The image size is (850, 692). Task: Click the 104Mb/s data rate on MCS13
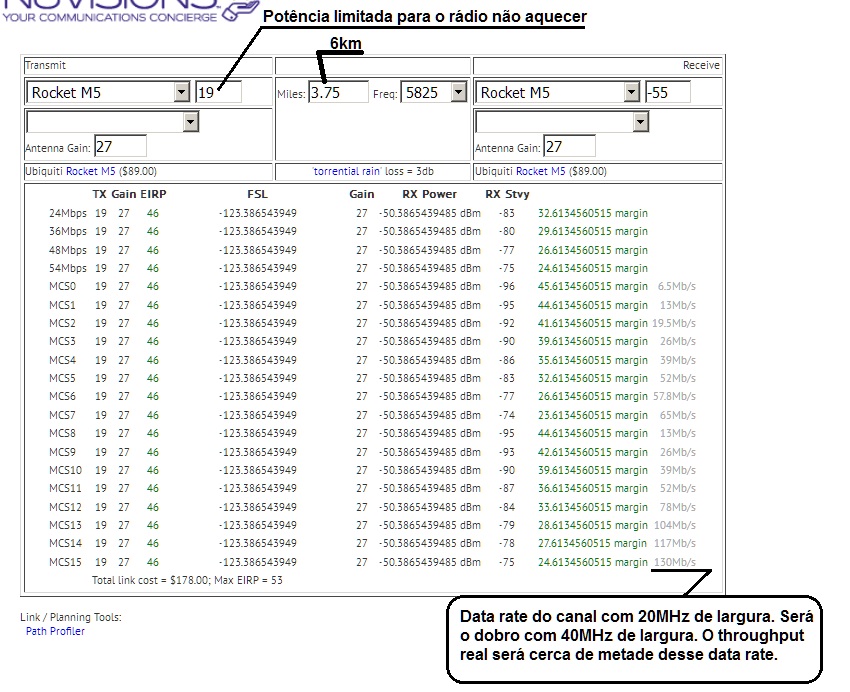pyautogui.click(x=675, y=525)
